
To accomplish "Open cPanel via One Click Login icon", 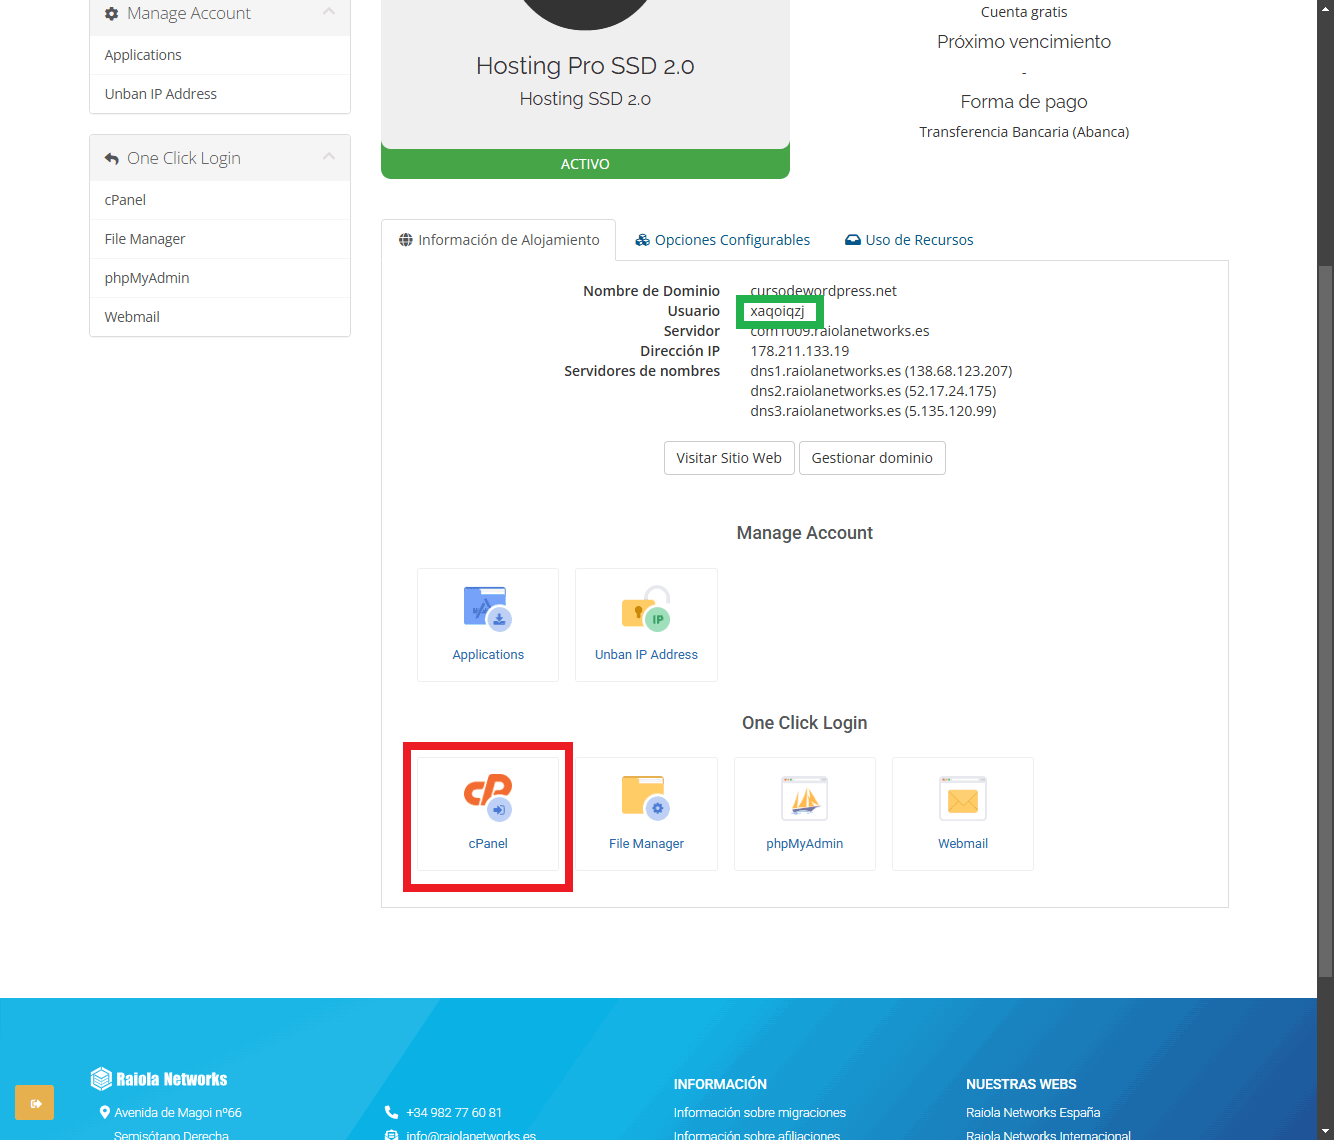I will click(x=488, y=797).
